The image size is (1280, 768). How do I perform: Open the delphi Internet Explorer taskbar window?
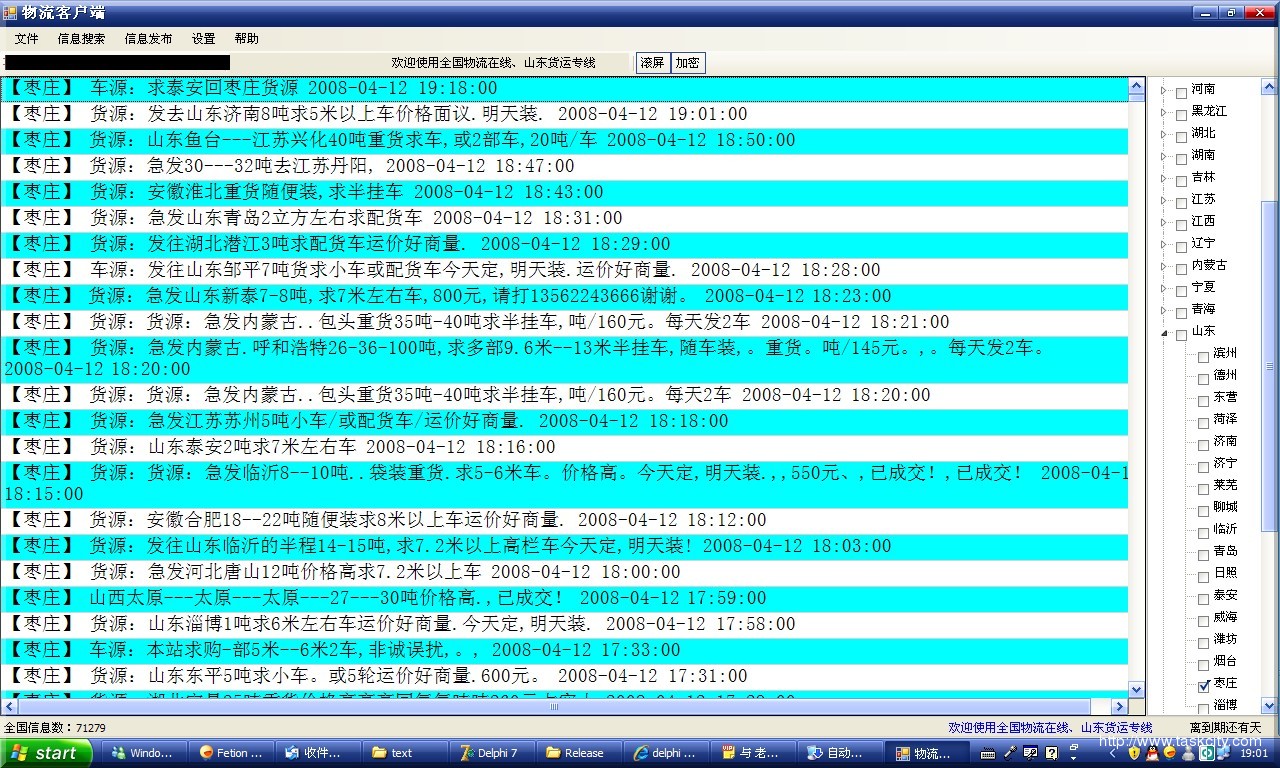[665, 753]
